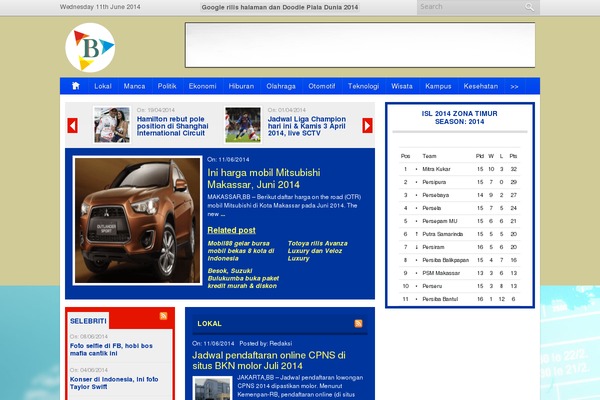
Task: Click Persepam MU in standings table
Action: tap(440, 221)
